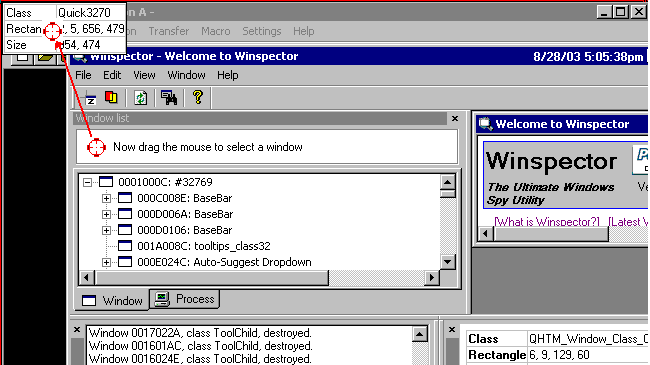Select the 001A008C: tooltips_class32 row
The width and height of the screenshot is (650, 365).
coord(204,246)
